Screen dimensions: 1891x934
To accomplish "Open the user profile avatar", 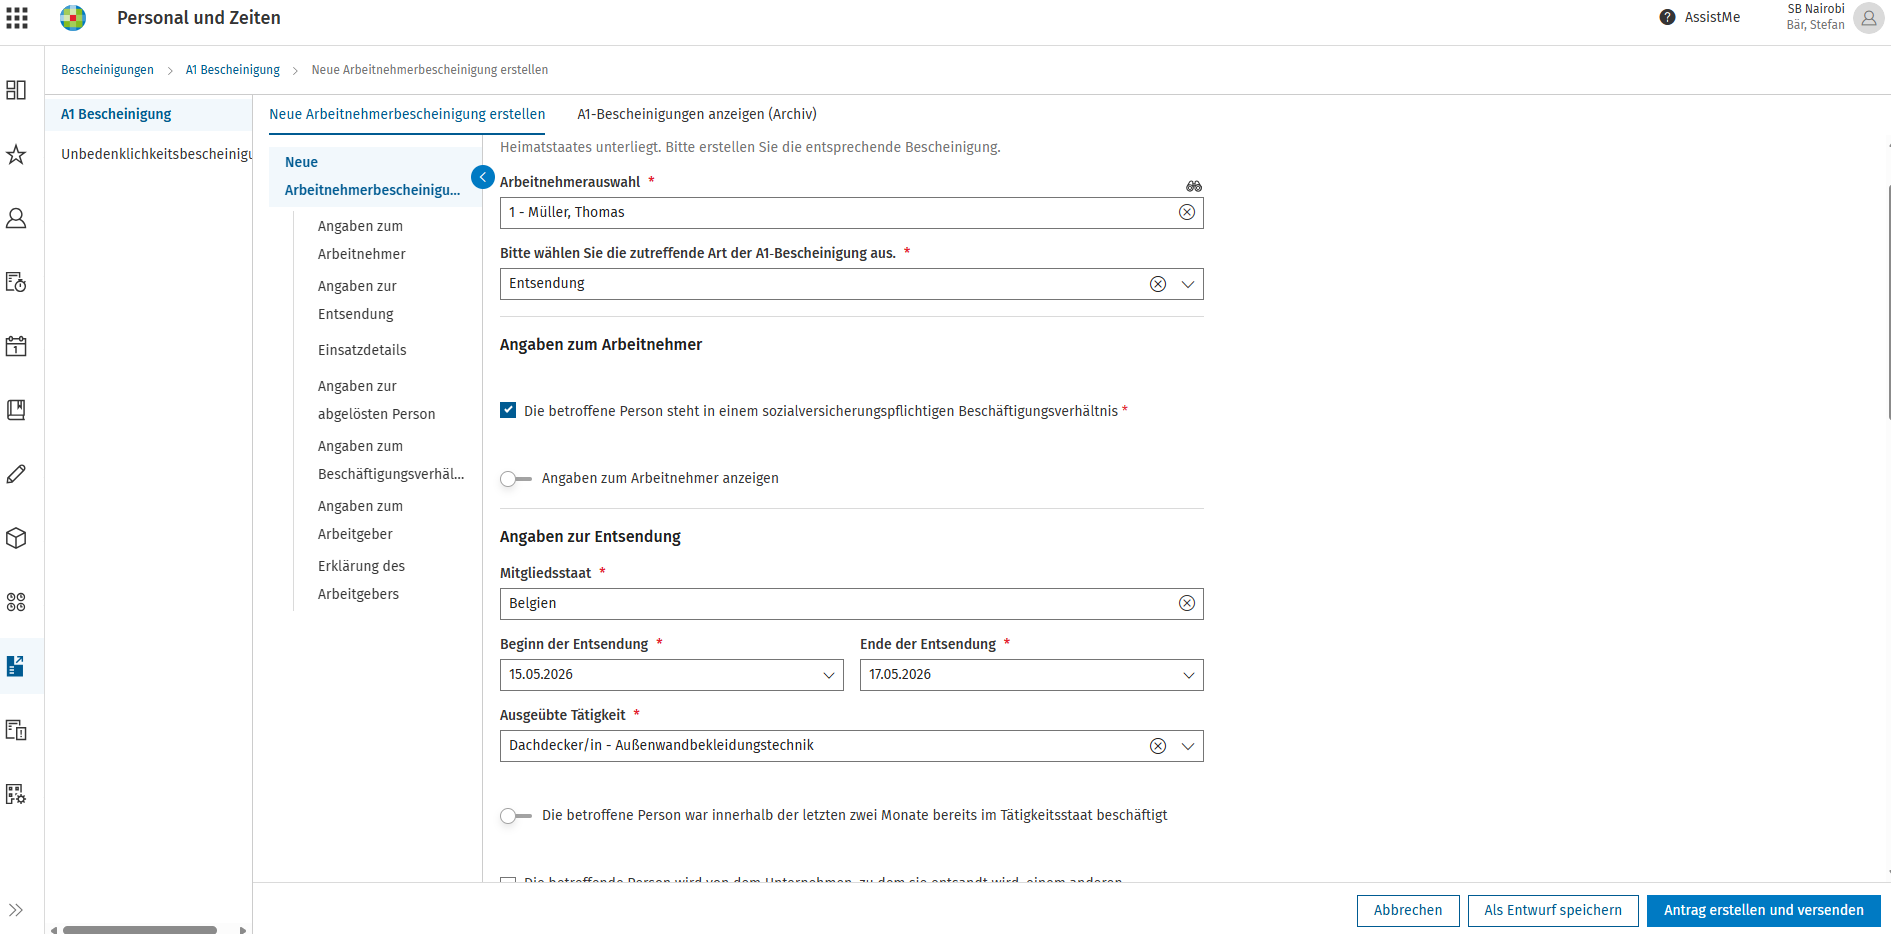I will (x=1868, y=18).
